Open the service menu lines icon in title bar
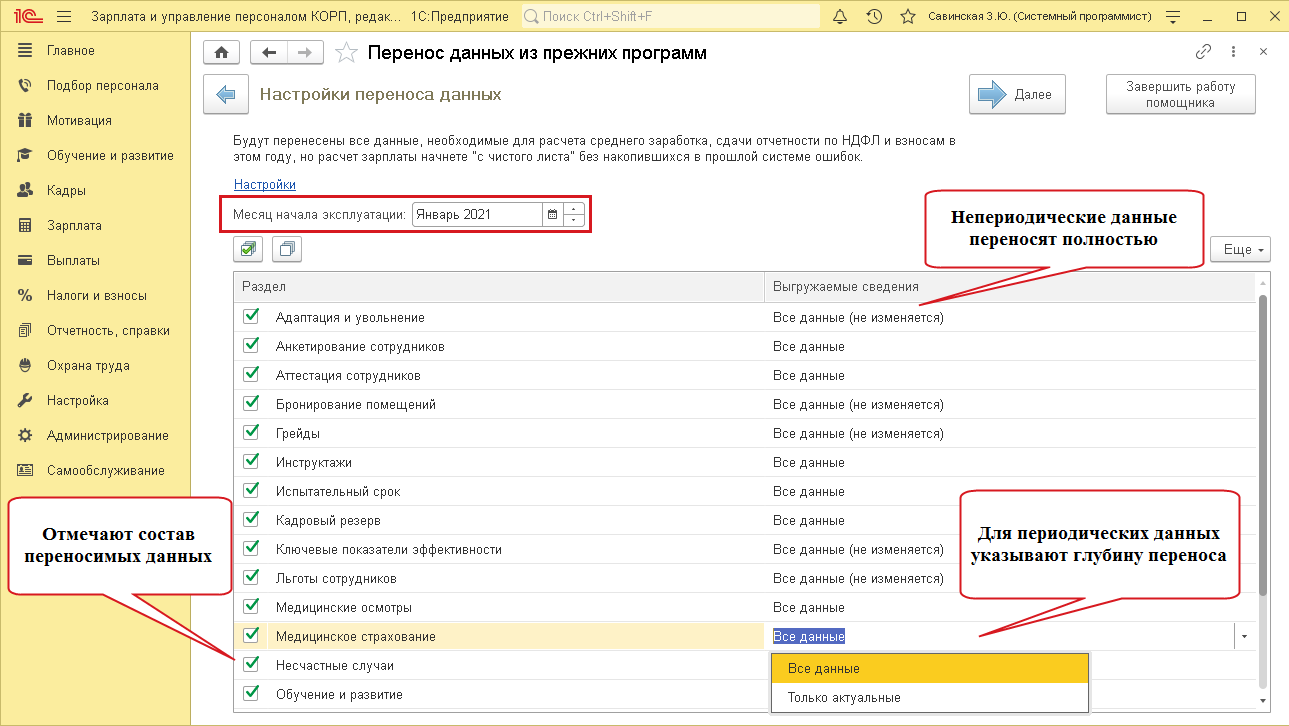This screenshot has width=1289, height=726. click(x=1174, y=16)
